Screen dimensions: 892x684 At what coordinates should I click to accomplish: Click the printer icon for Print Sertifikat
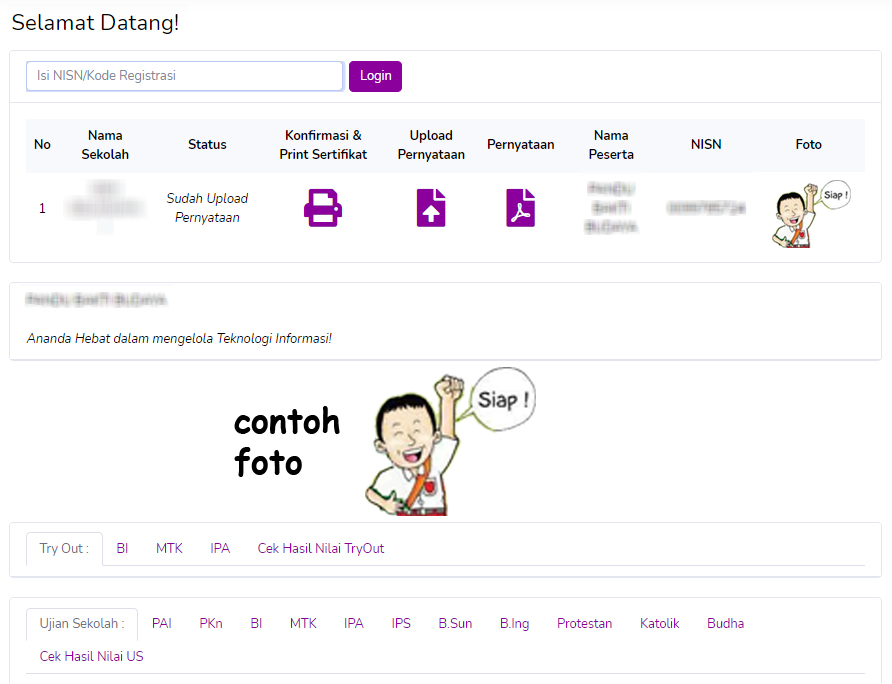(323, 208)
